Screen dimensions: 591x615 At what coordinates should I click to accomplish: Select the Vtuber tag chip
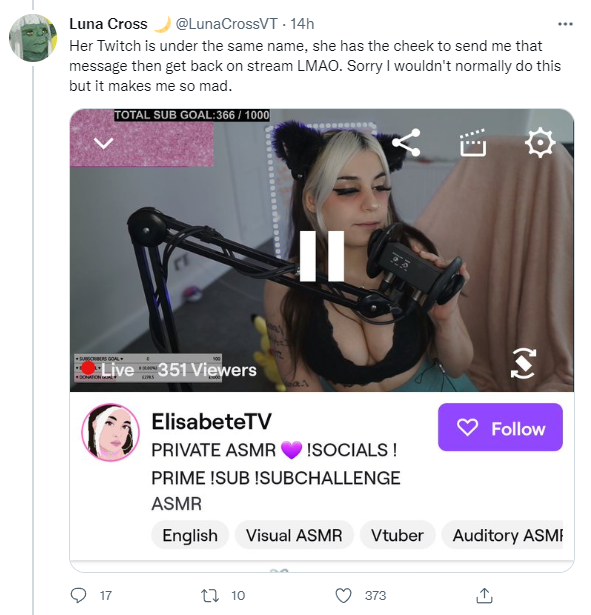[x=397, y=535]
